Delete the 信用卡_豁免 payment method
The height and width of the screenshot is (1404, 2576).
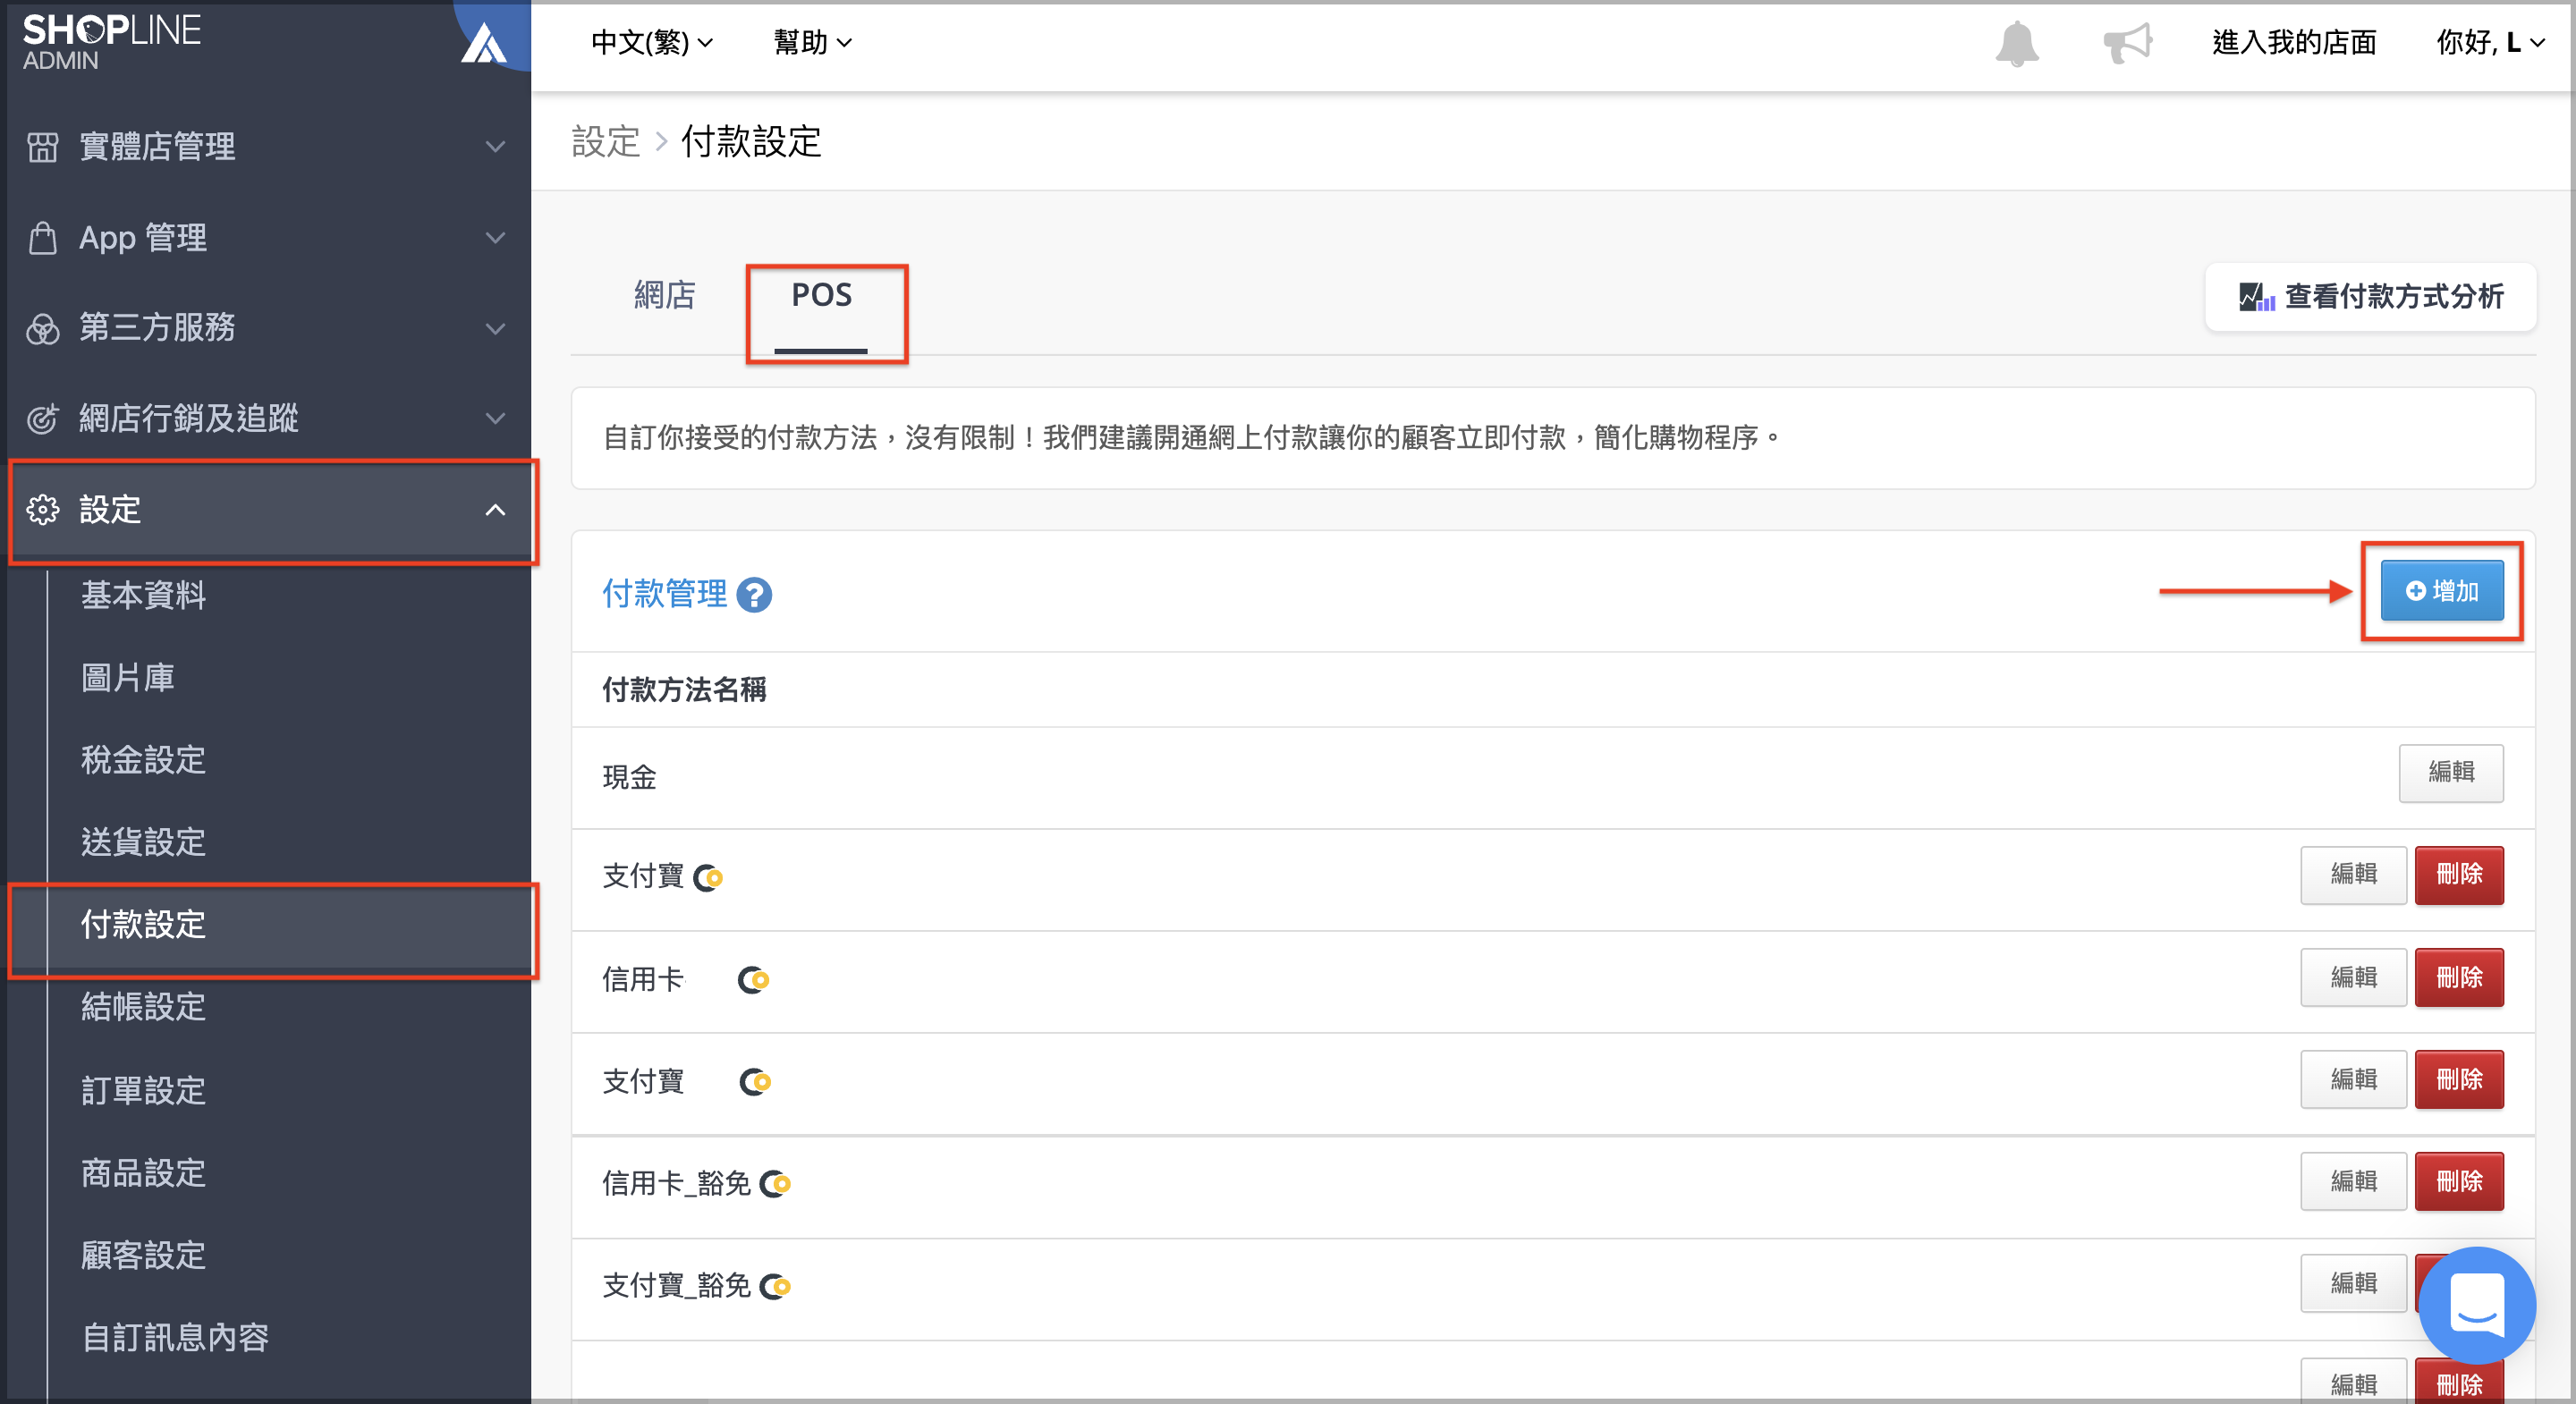(x=2459, y=1182)
